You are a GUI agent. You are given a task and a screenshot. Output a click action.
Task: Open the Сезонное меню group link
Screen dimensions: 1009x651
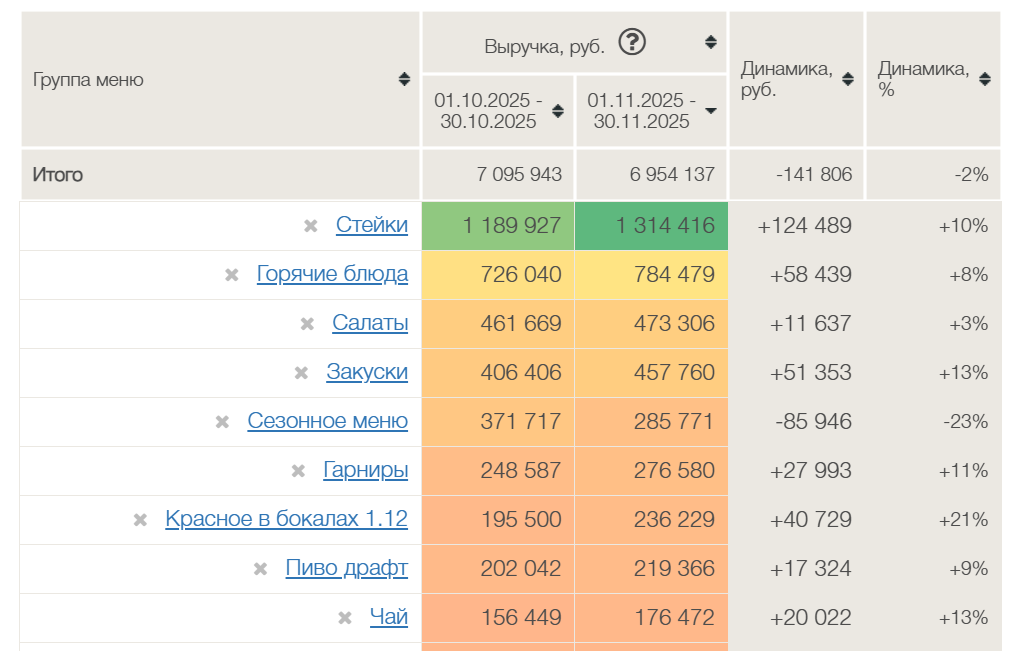click(x=327, y=421)
